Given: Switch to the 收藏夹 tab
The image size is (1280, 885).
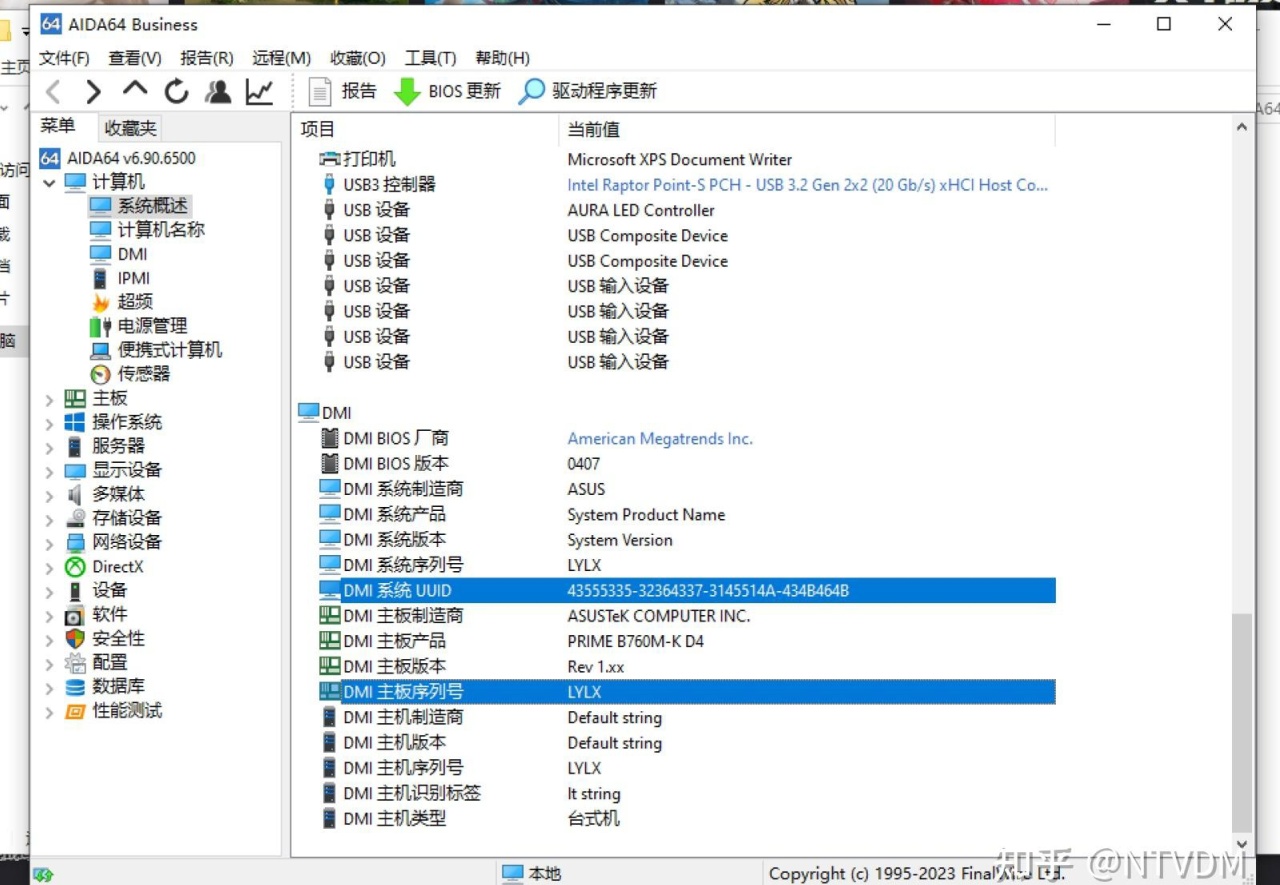Looking at the screenshot, I should [x=131, y=128].
